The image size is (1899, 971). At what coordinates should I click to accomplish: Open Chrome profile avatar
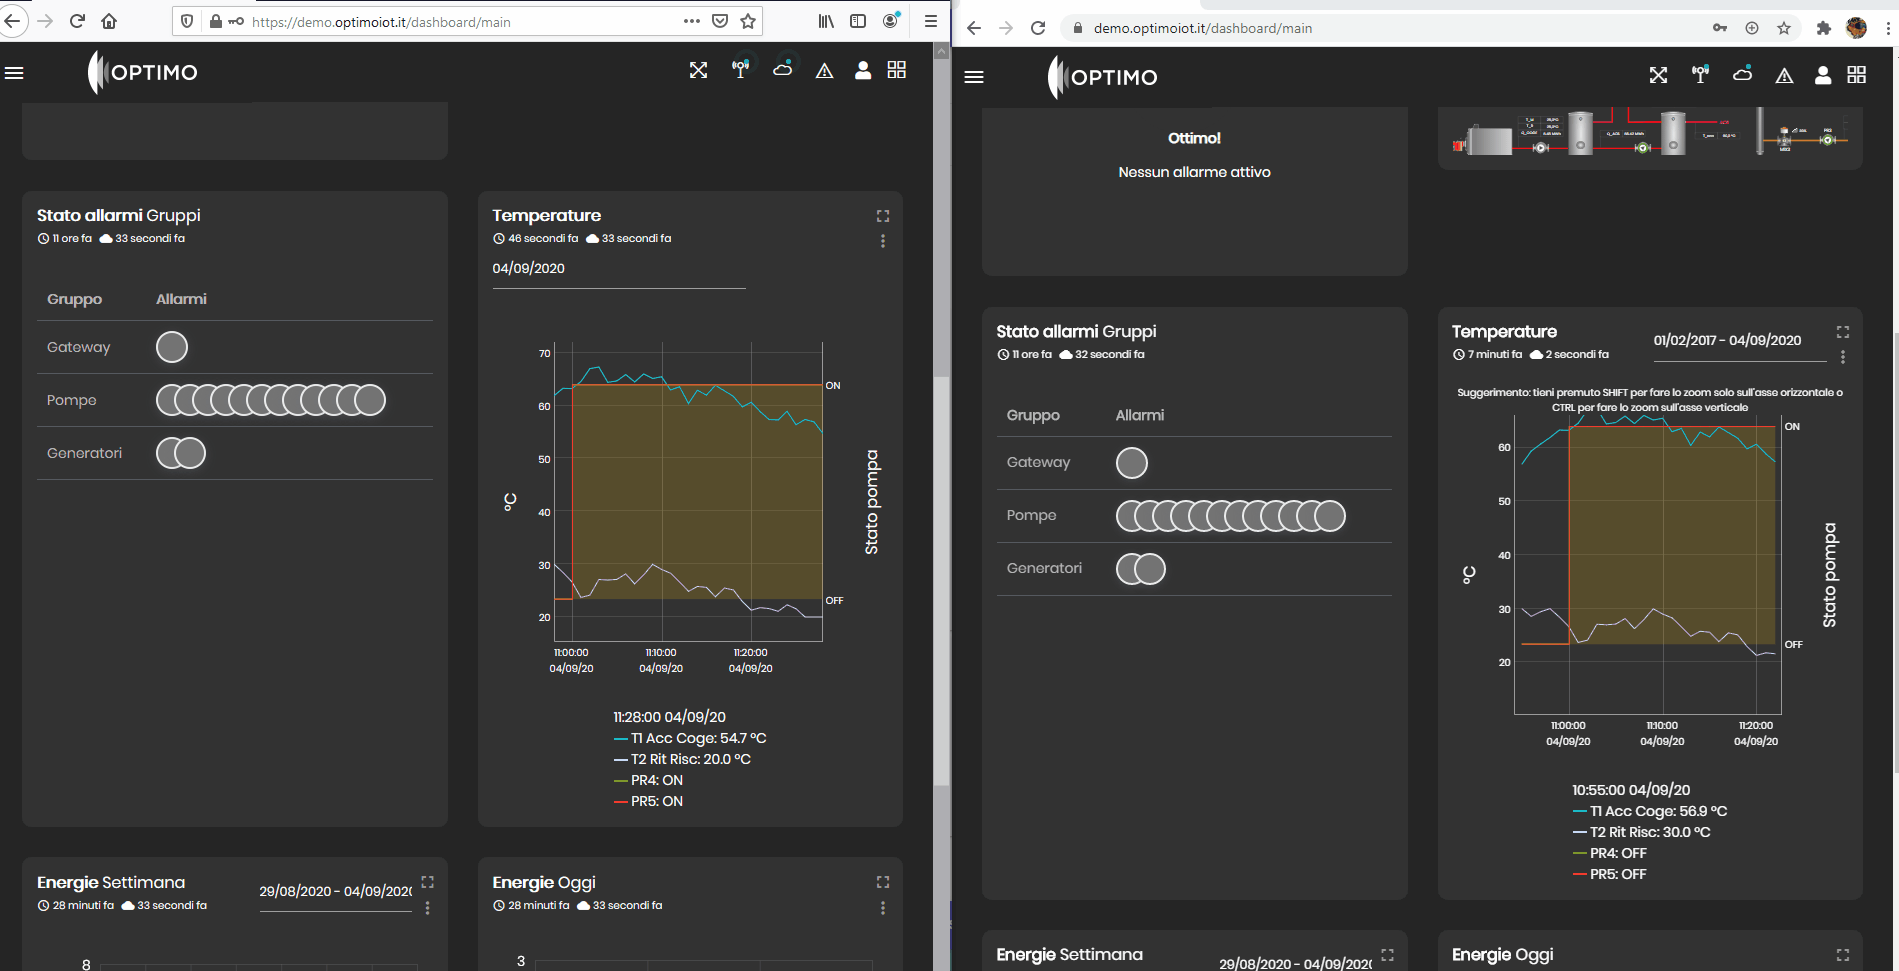tap(1856, 28)
